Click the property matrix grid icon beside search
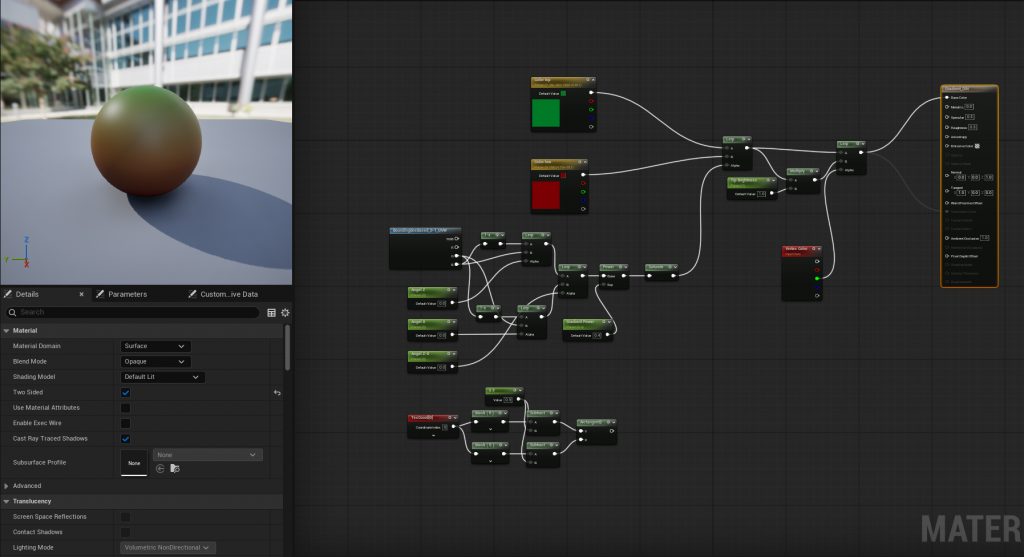The image size is (1024, 557). click(x=271, y=312)
